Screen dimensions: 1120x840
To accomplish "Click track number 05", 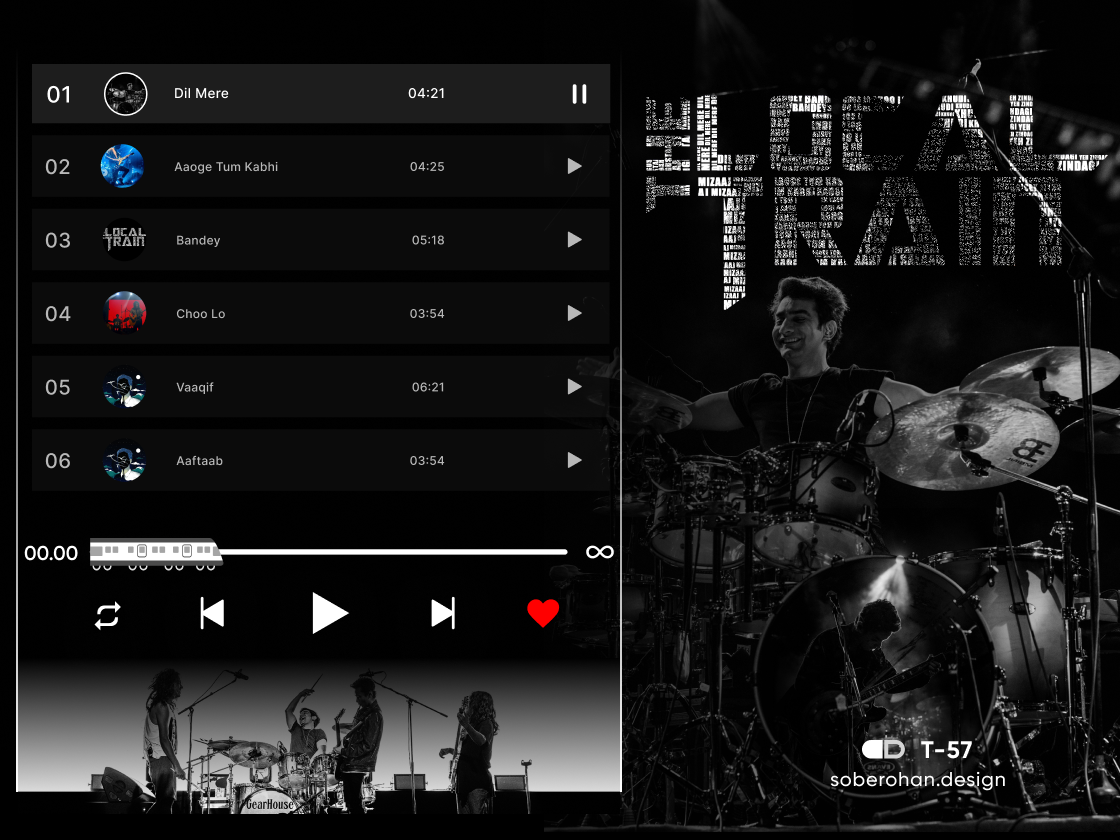I will (x=58, y=388).
